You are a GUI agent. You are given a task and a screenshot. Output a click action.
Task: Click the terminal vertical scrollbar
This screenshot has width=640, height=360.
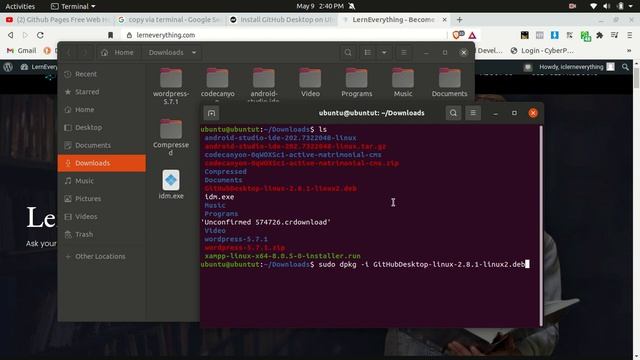point(541,225)
